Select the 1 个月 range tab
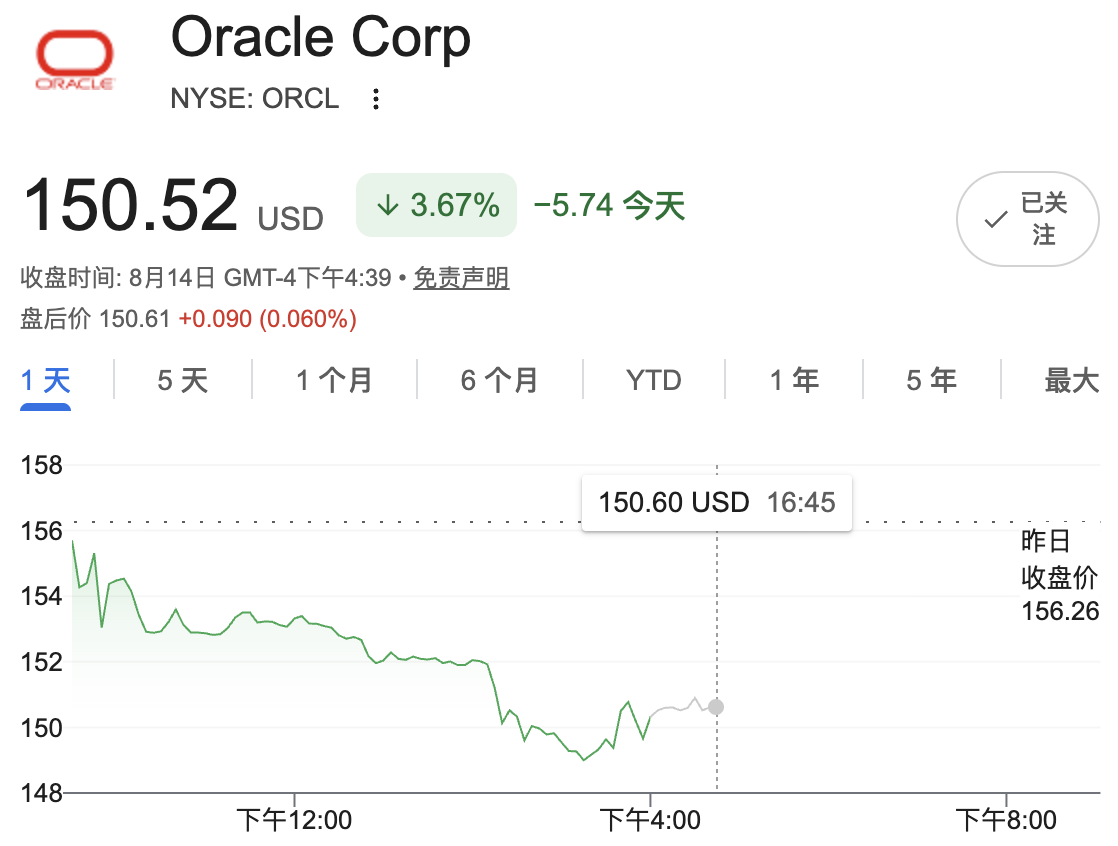The image size is (1118, 846). (x=334, y=381)
